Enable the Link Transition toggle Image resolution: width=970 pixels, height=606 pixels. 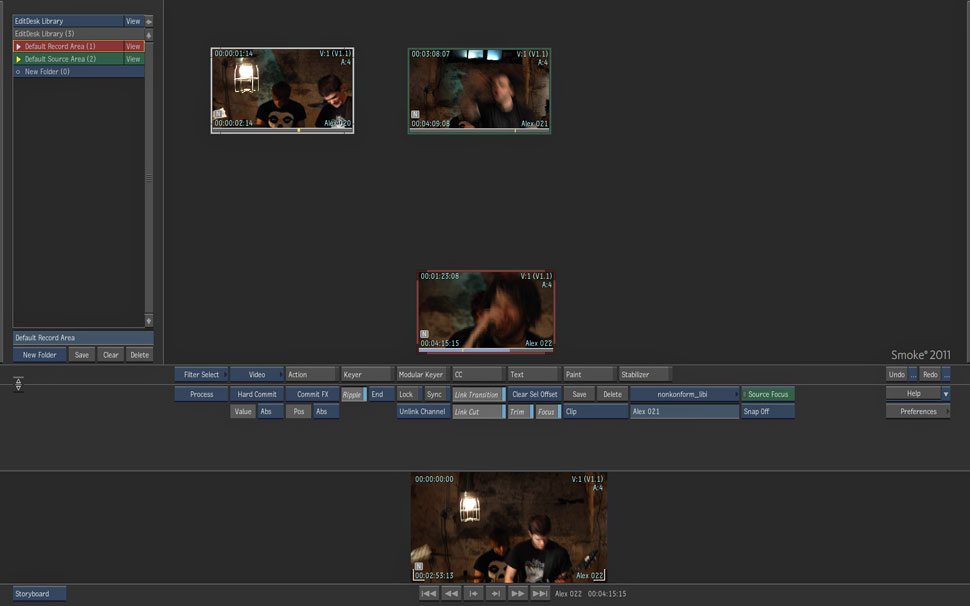coord(477,394)
